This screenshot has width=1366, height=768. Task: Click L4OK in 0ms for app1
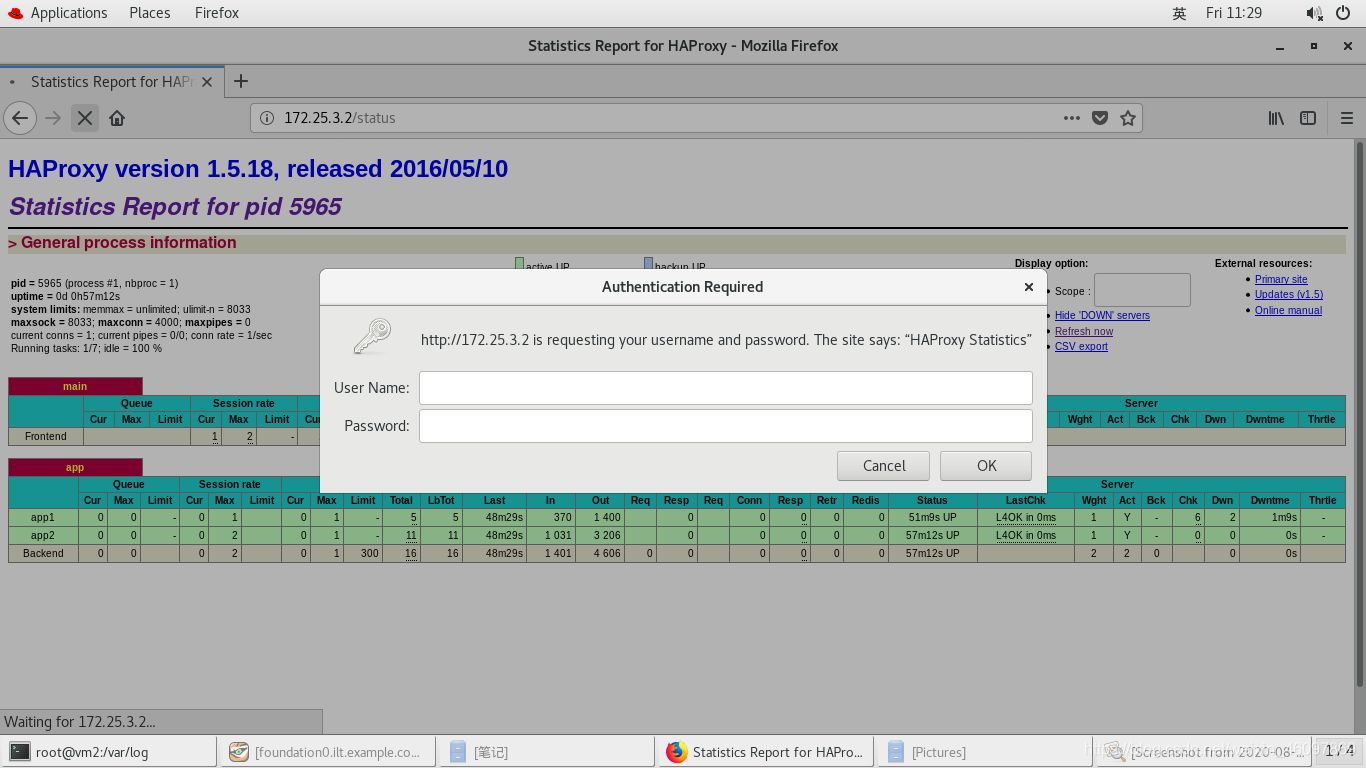(x=1026, y=517)
